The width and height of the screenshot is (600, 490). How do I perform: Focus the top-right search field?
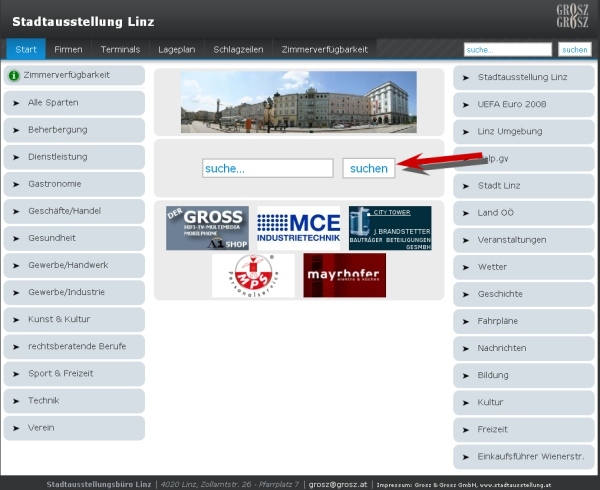point(508,50)
